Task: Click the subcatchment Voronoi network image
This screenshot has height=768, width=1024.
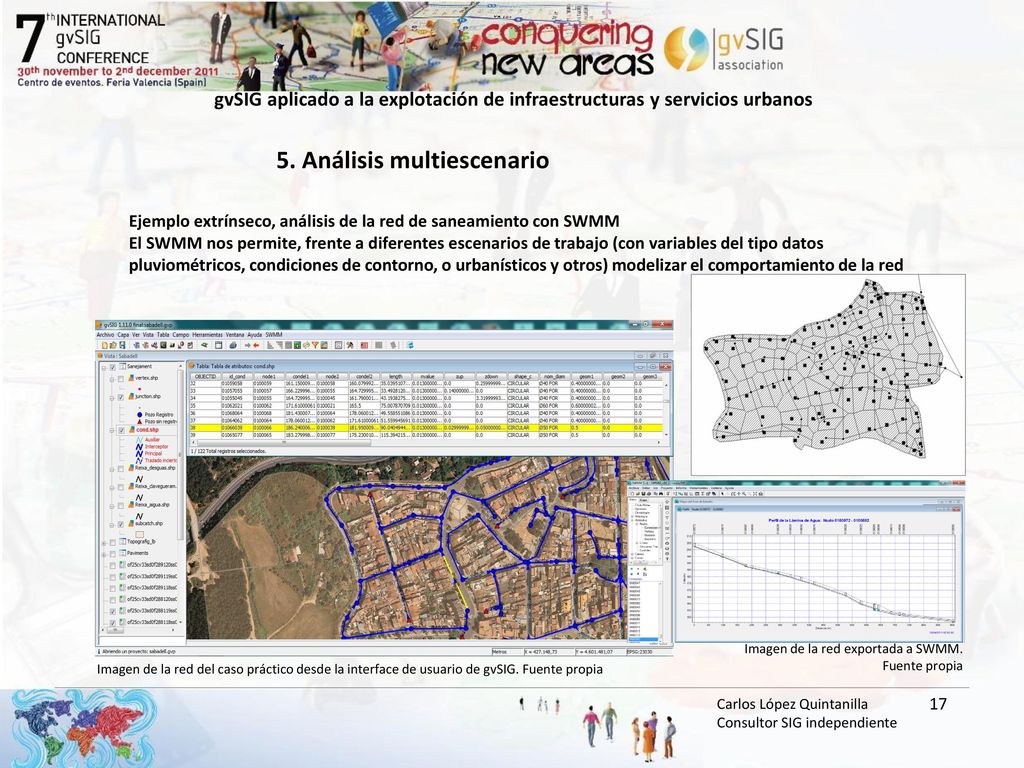Action: pos(828,375)
